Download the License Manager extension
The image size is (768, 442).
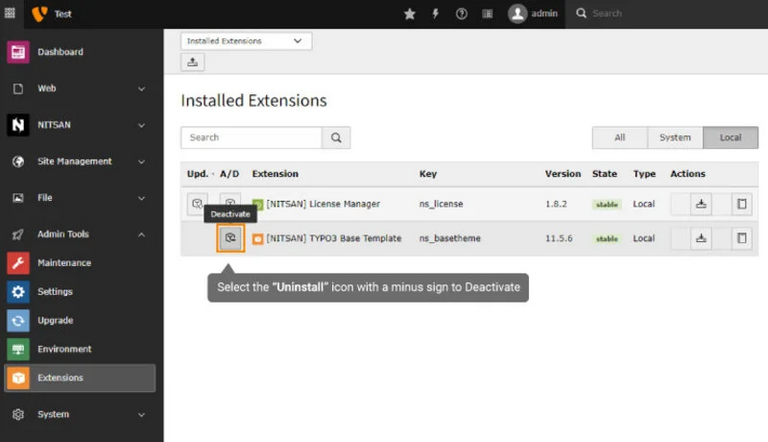(x=702, y=204)
